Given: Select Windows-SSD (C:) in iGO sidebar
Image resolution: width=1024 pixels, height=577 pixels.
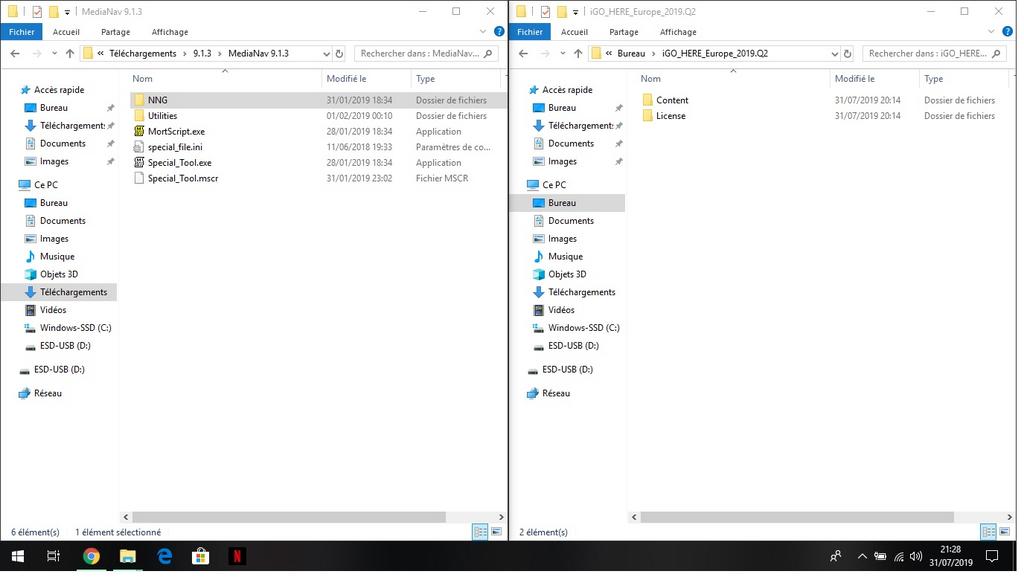Looking at the screenshot, I should pos(575,328).
